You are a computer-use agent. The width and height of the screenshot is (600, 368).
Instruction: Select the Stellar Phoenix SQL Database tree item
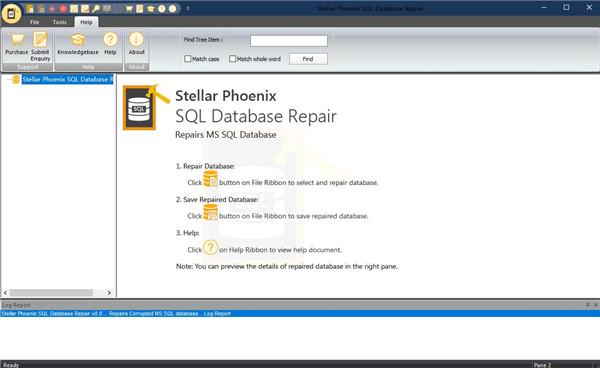click(x=68, y=80)
